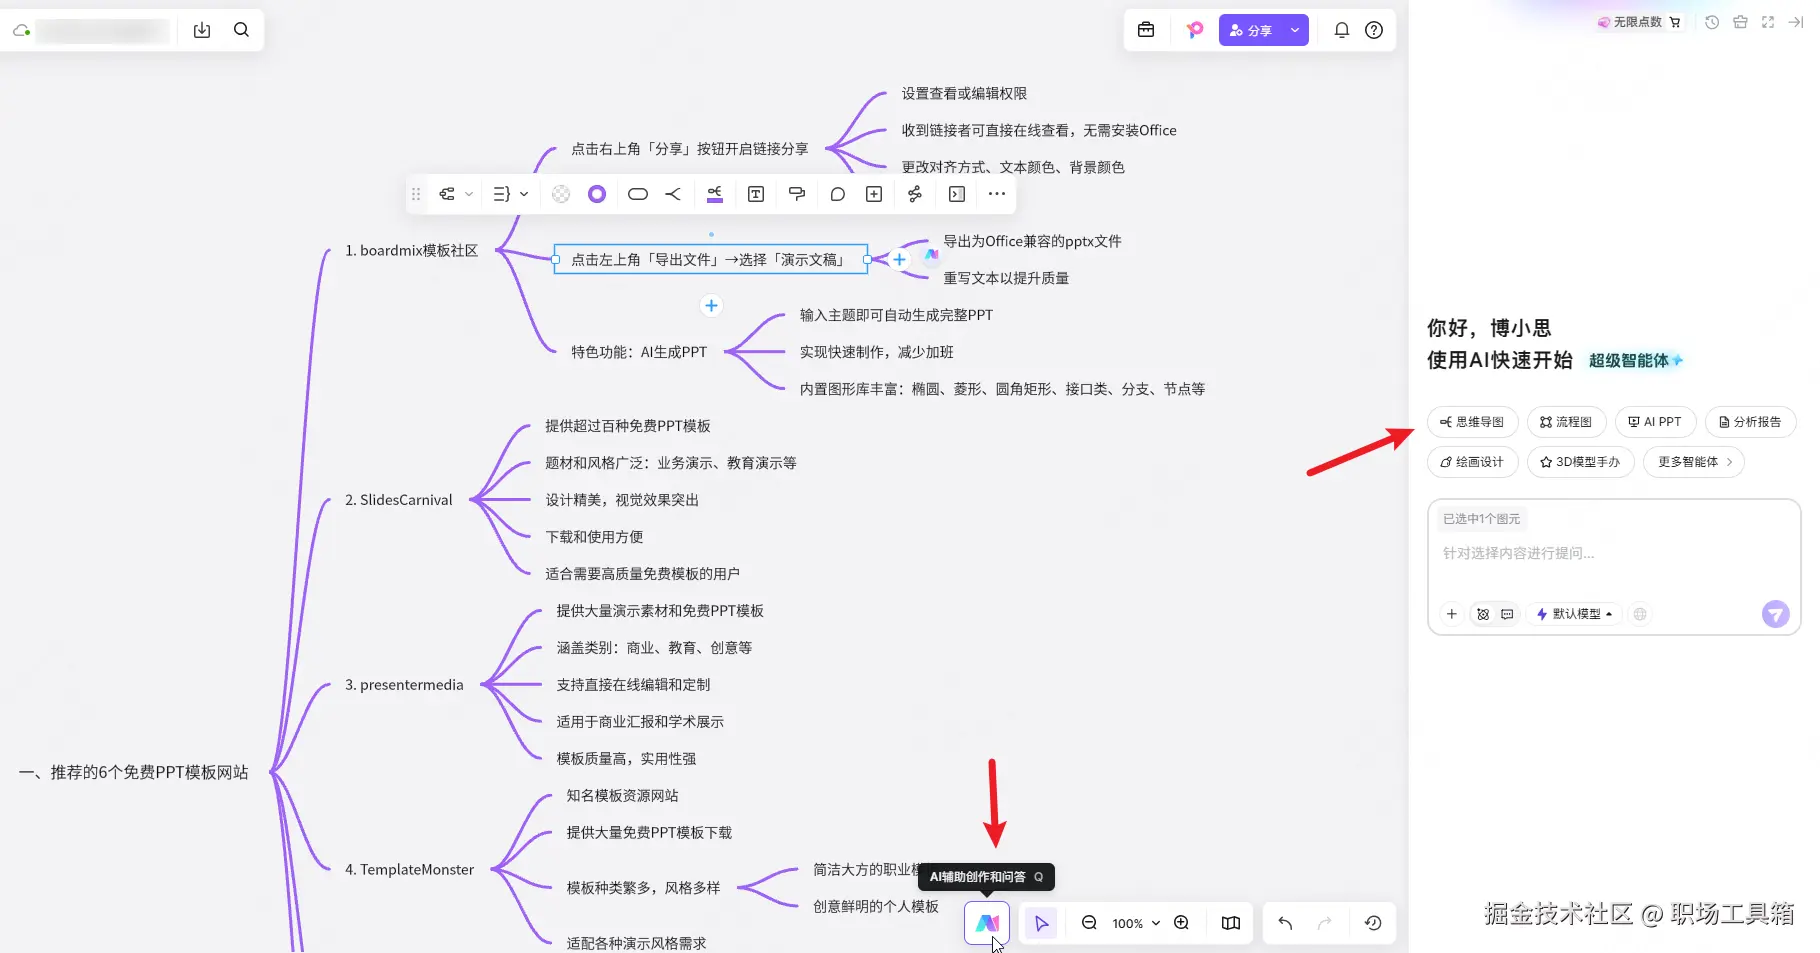Select the node 3. presentermedia
This screenshot has width=1820, height=953.
point(404,685)
